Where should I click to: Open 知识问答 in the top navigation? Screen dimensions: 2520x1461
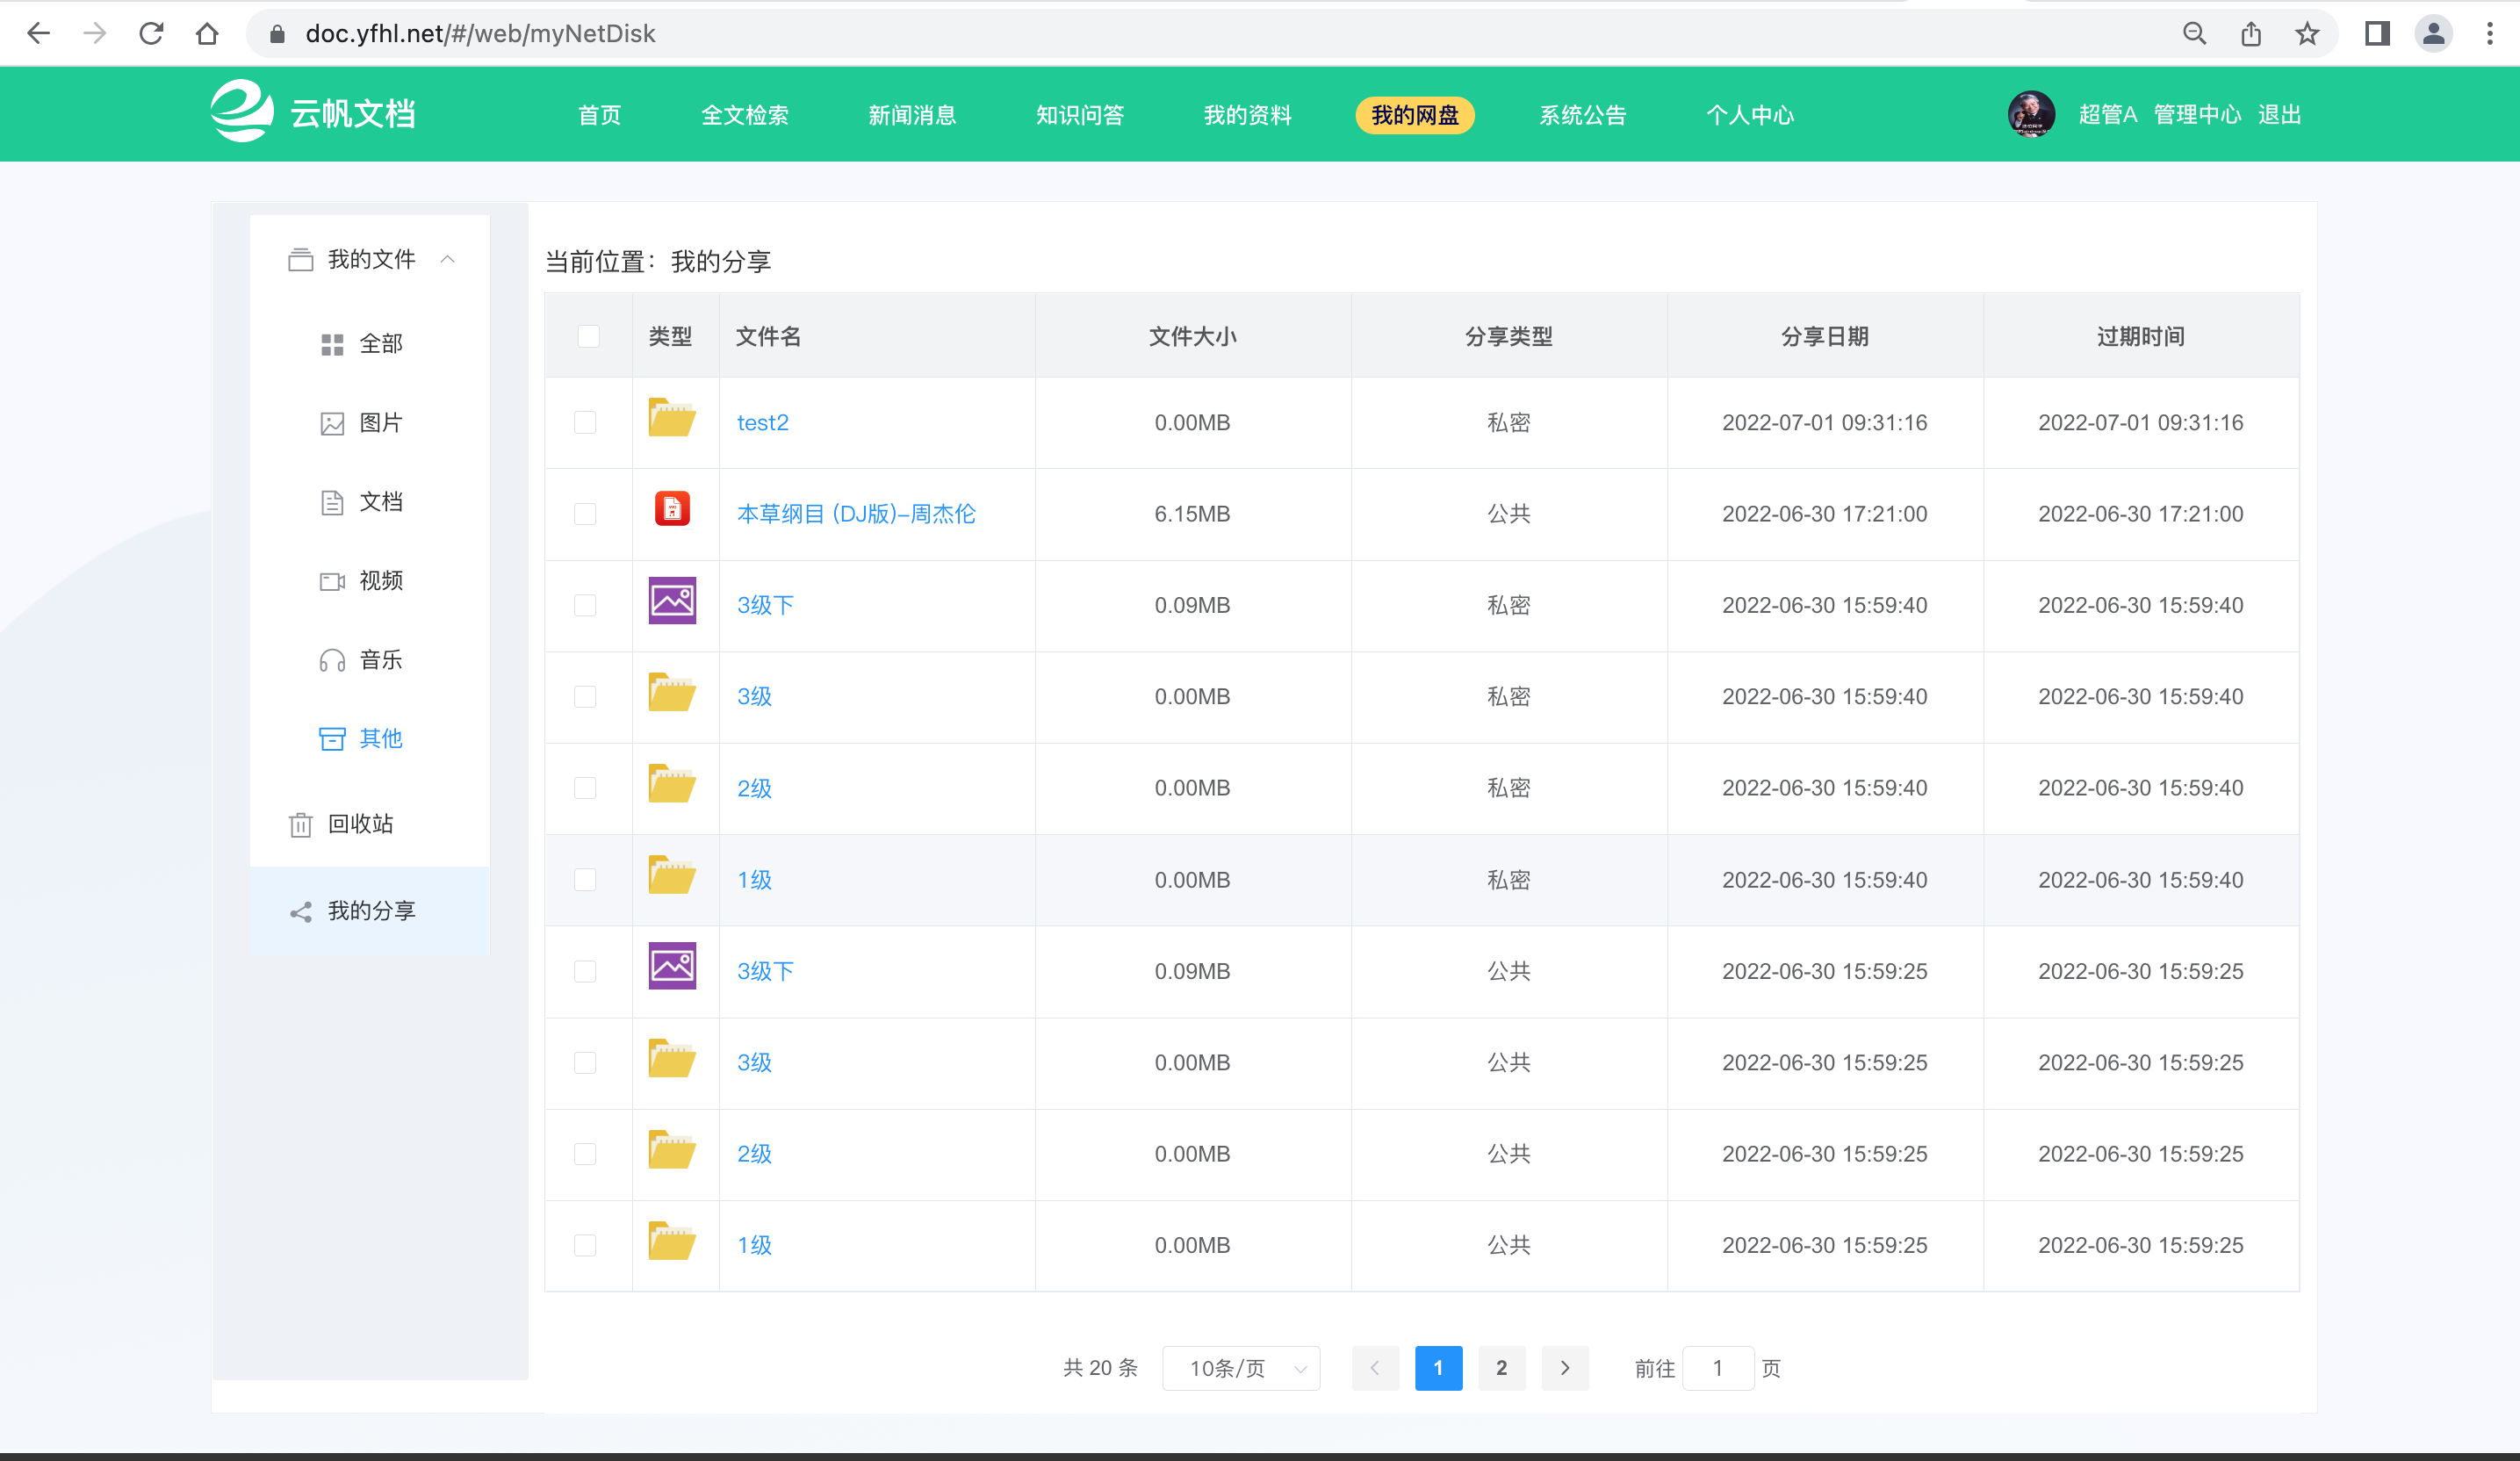[x=1080, y=115]
